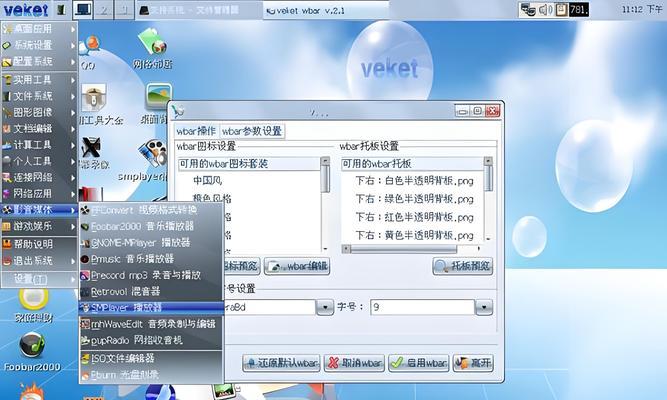
Task: Open the 计算工具 menu entry
Action: [x=39, y=145]
